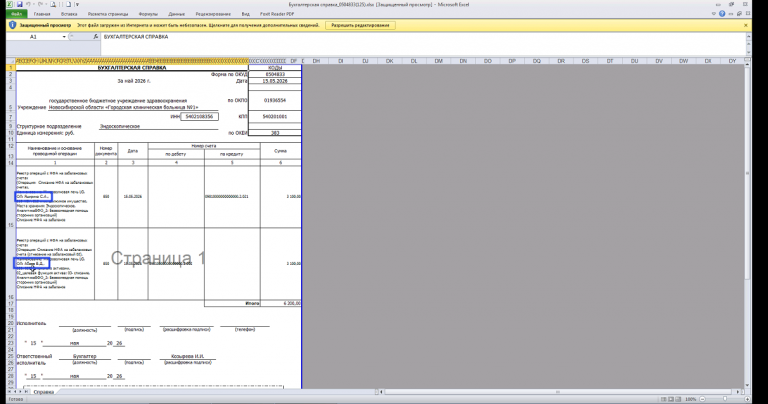The height and width of the screenshot is (404, 768).
Task: Click the zoom out minus button
Action: coord(702,399)
